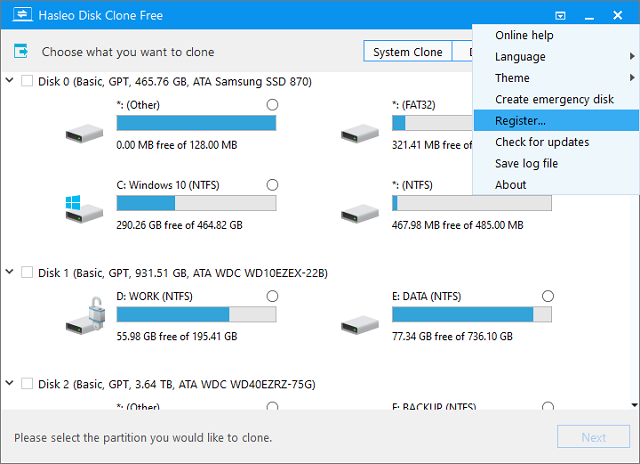Screen dimensions: 640x464
Task: Select Create emergency disk menu entry
Action: [x=554, y=99]
